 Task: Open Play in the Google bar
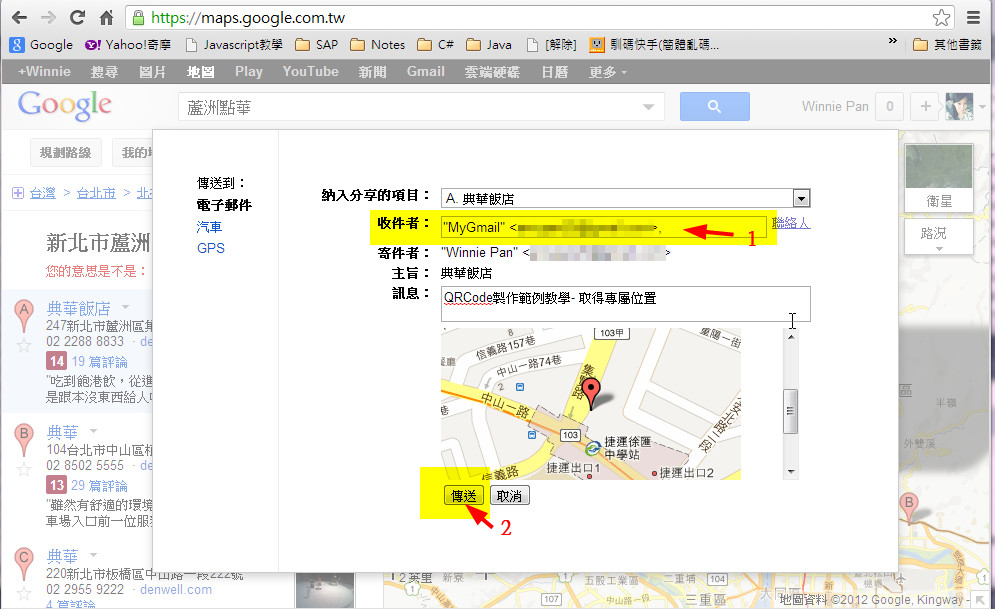point(249,72)
